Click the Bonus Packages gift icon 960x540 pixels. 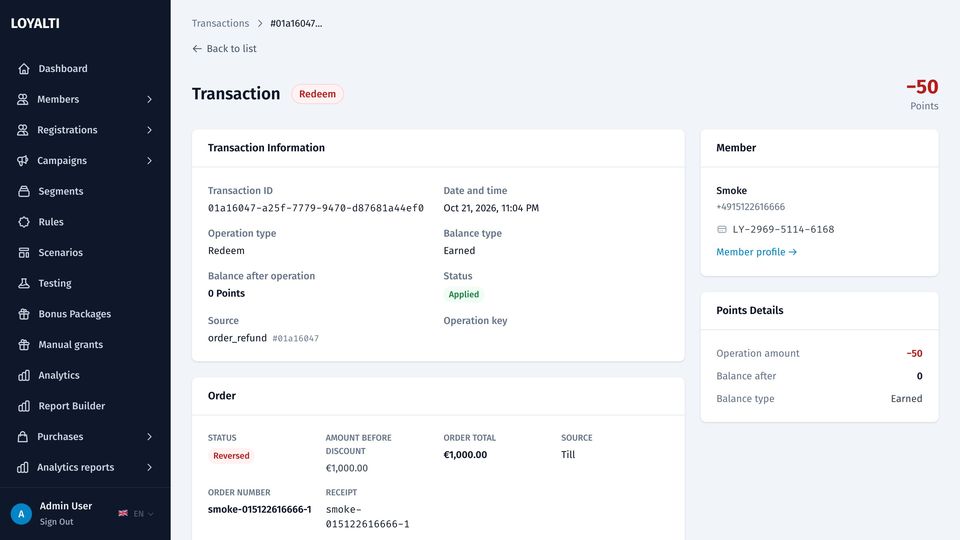click(x=24, y=313)
